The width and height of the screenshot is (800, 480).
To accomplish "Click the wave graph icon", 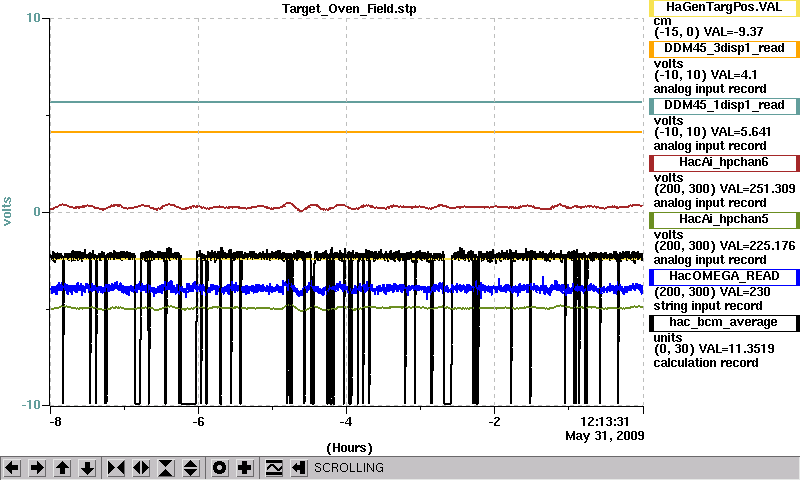I will click(x=274, y=468).
